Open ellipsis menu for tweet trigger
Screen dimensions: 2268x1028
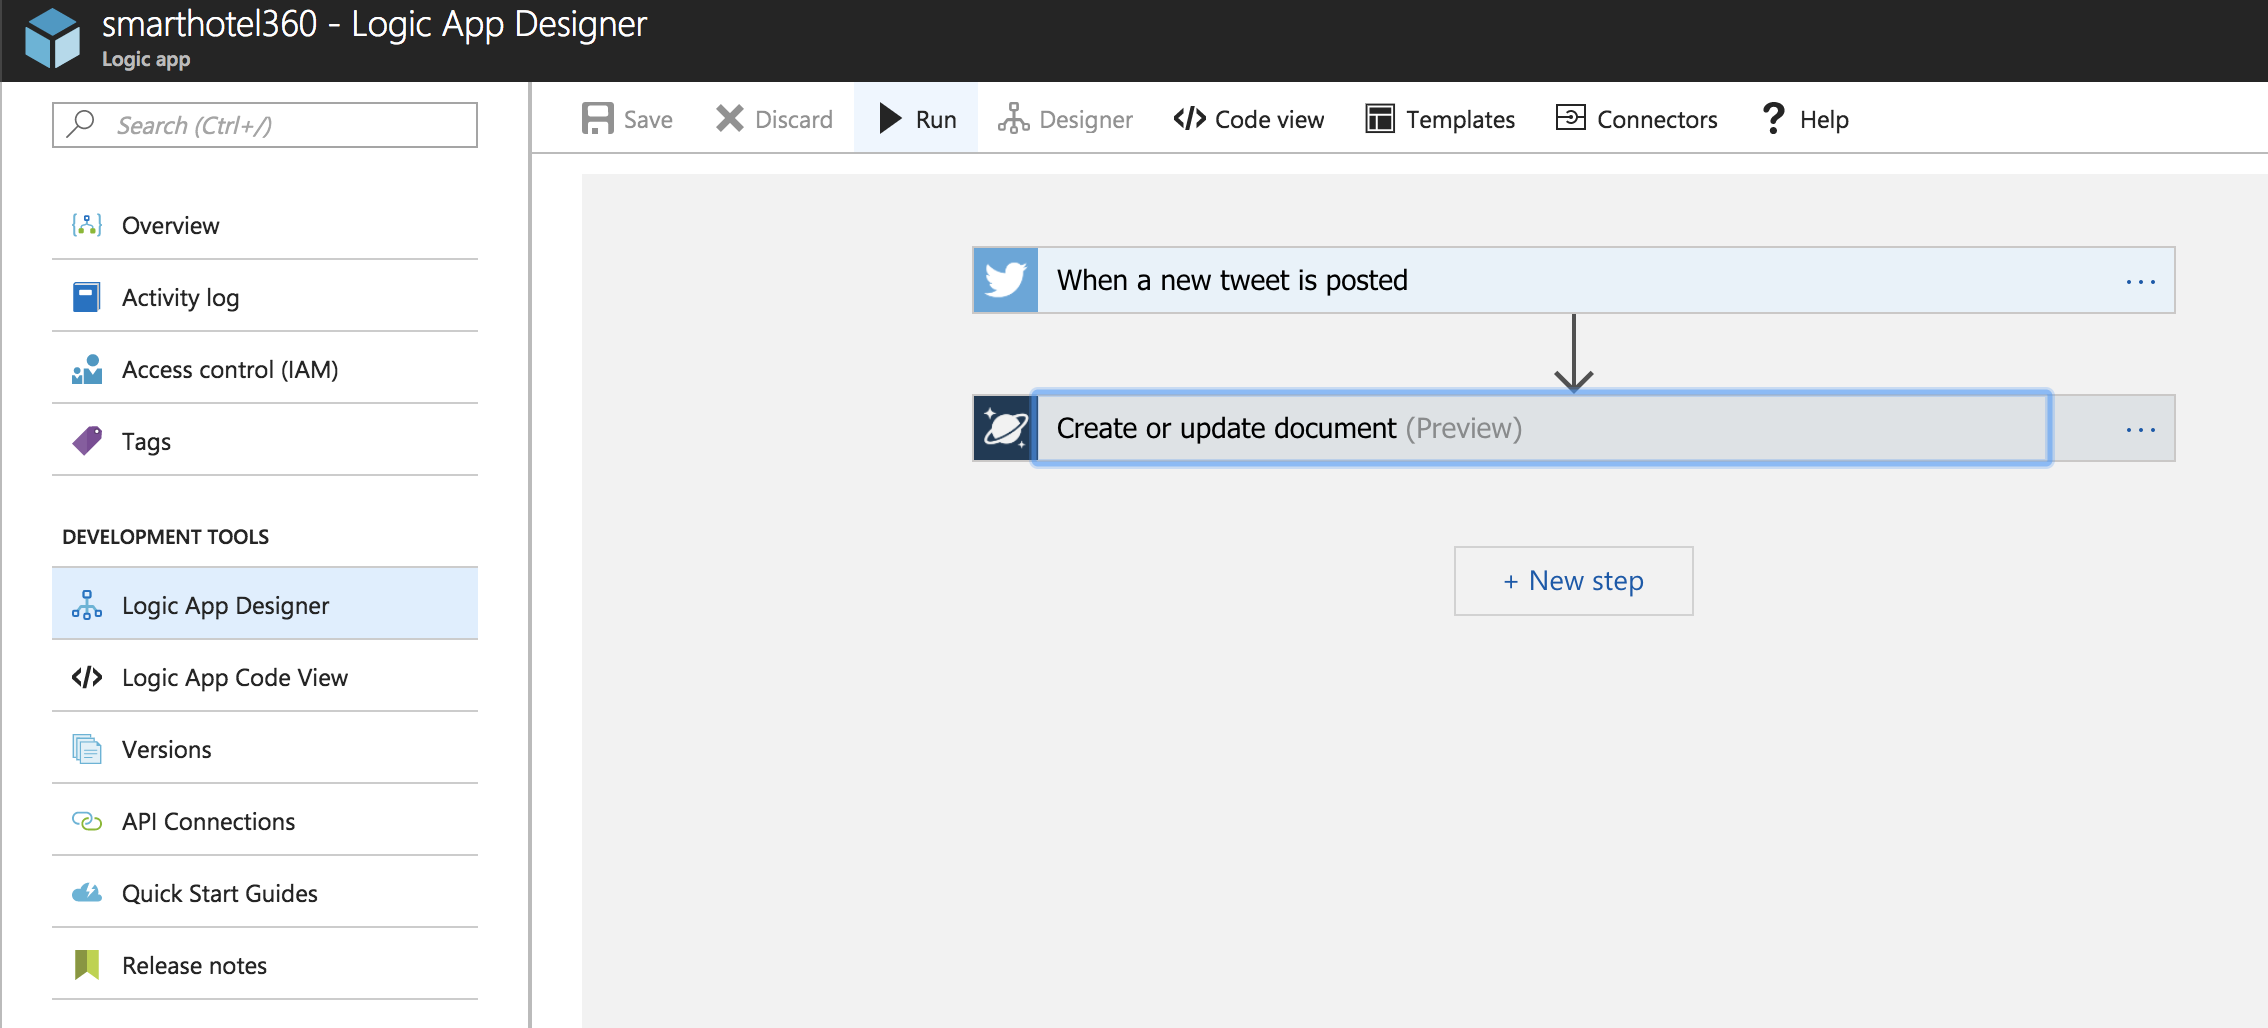pyautogui.click(x=2141, y=282)
